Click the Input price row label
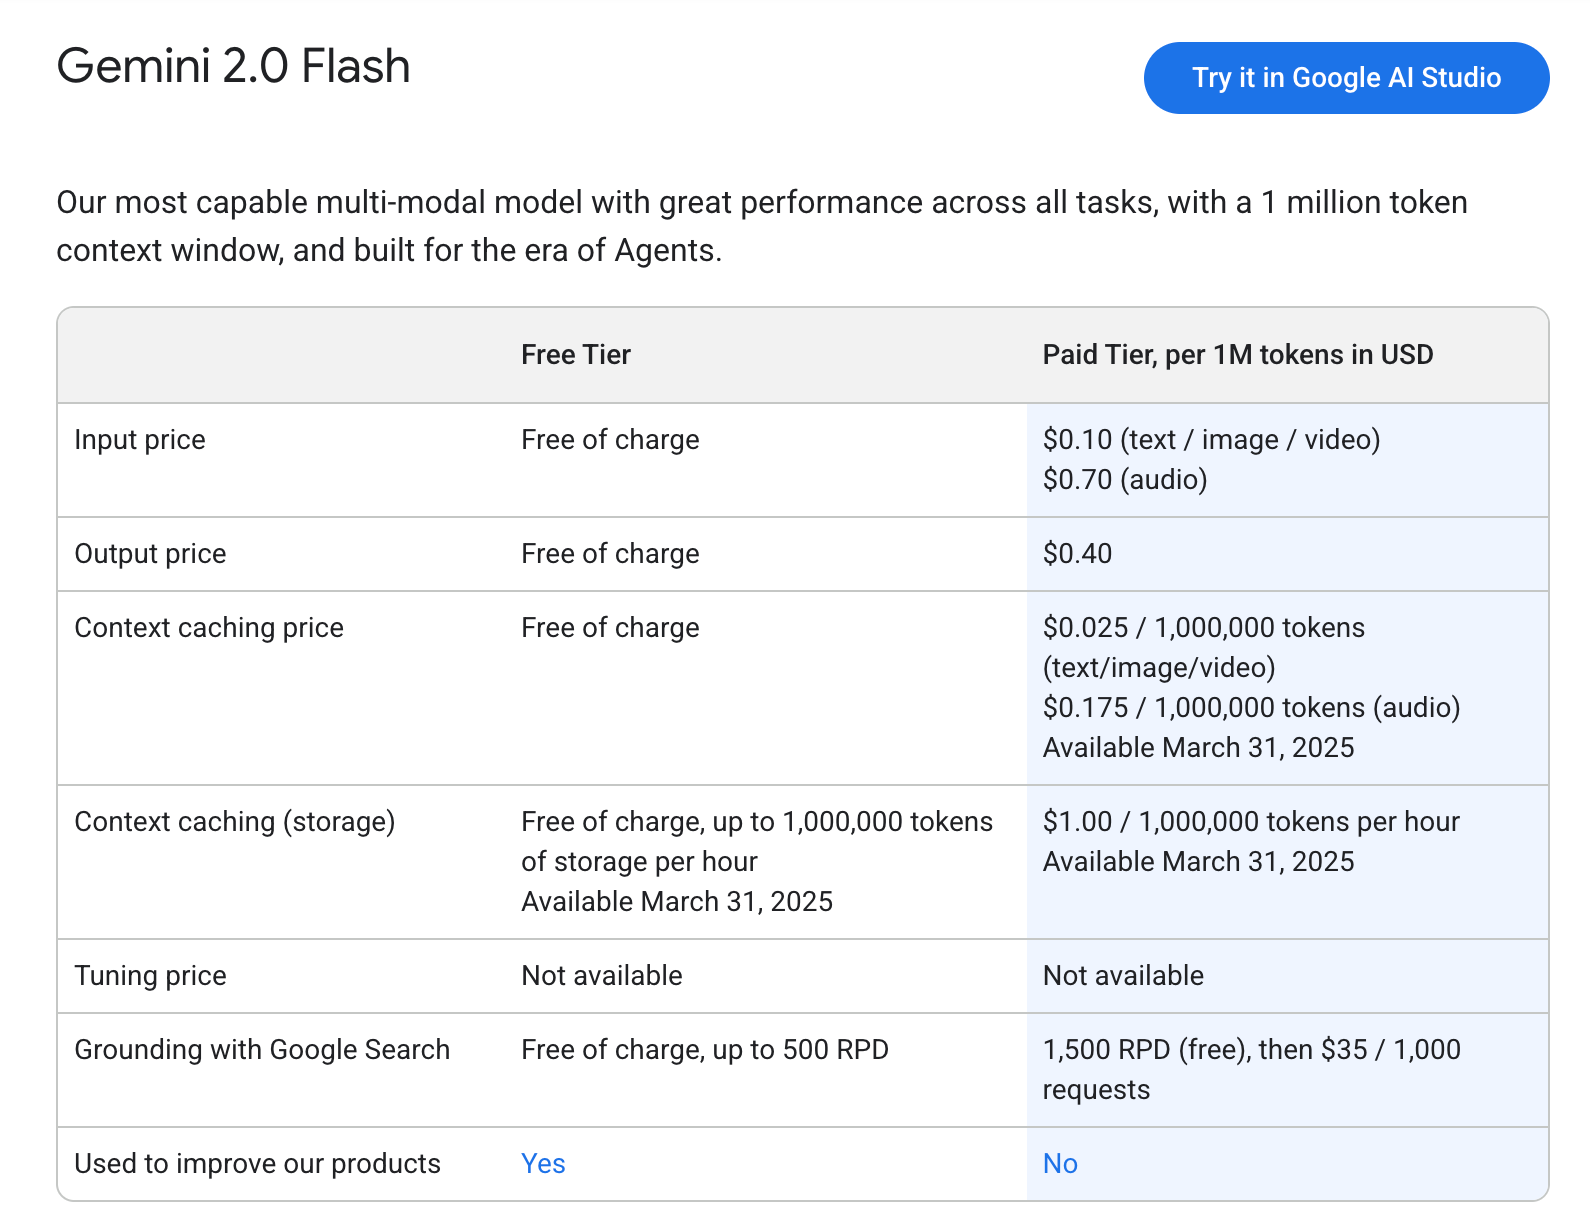 point(140,440)
